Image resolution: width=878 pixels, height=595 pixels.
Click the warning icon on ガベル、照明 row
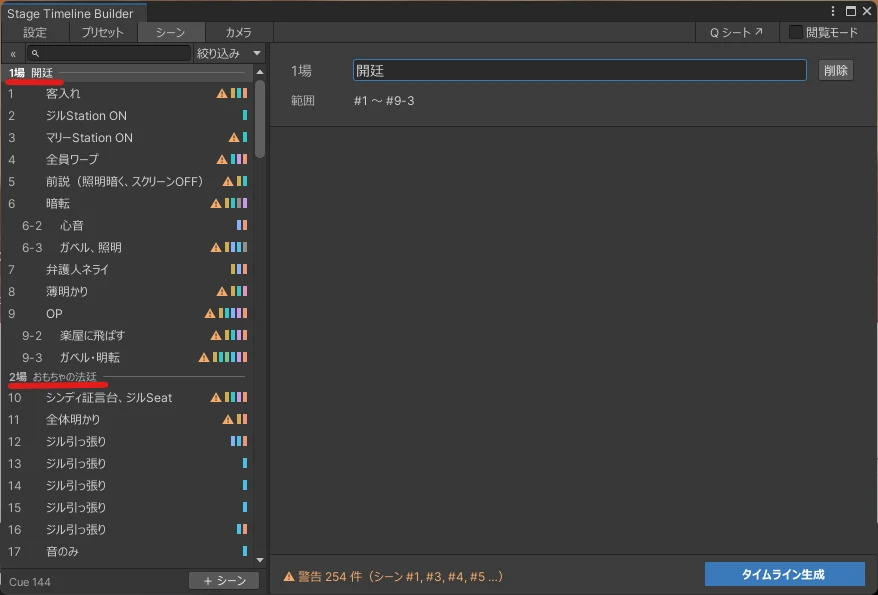tap(216, 247)
